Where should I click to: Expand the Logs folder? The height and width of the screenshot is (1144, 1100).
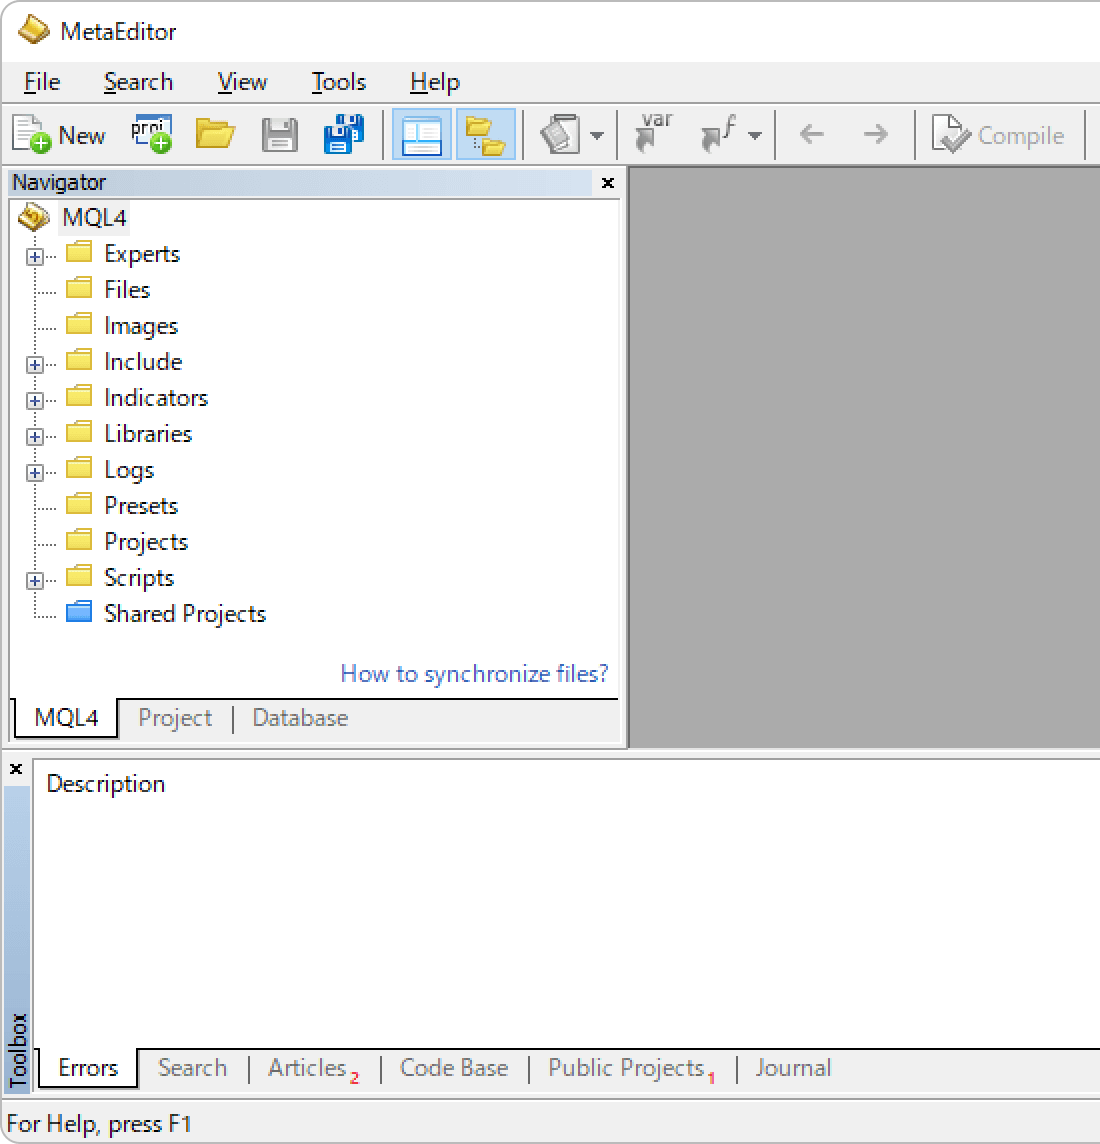34,472
